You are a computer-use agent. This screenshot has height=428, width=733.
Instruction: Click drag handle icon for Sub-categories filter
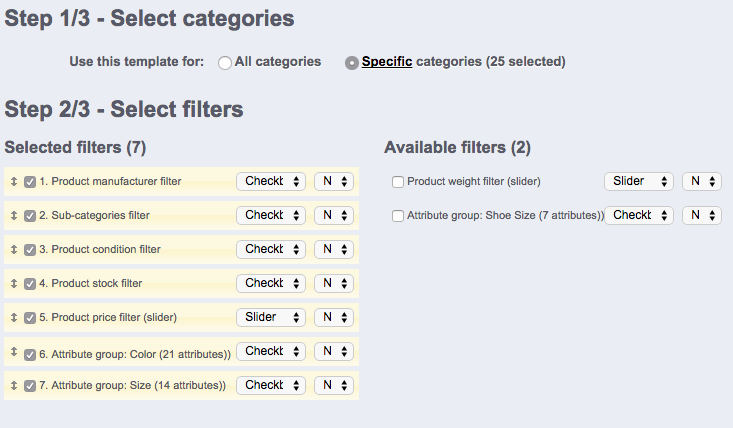tap(14, 216)
